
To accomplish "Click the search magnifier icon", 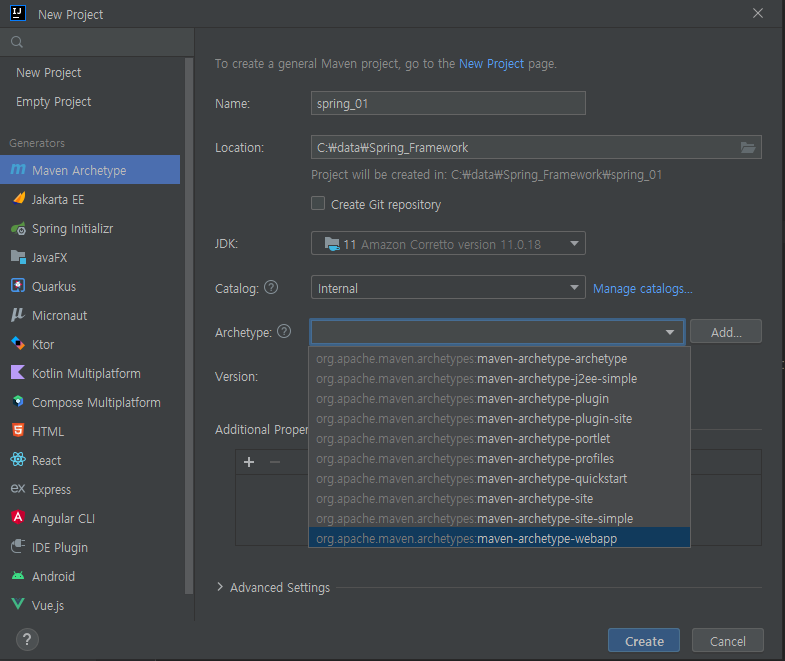I will (x=17, y=42).
